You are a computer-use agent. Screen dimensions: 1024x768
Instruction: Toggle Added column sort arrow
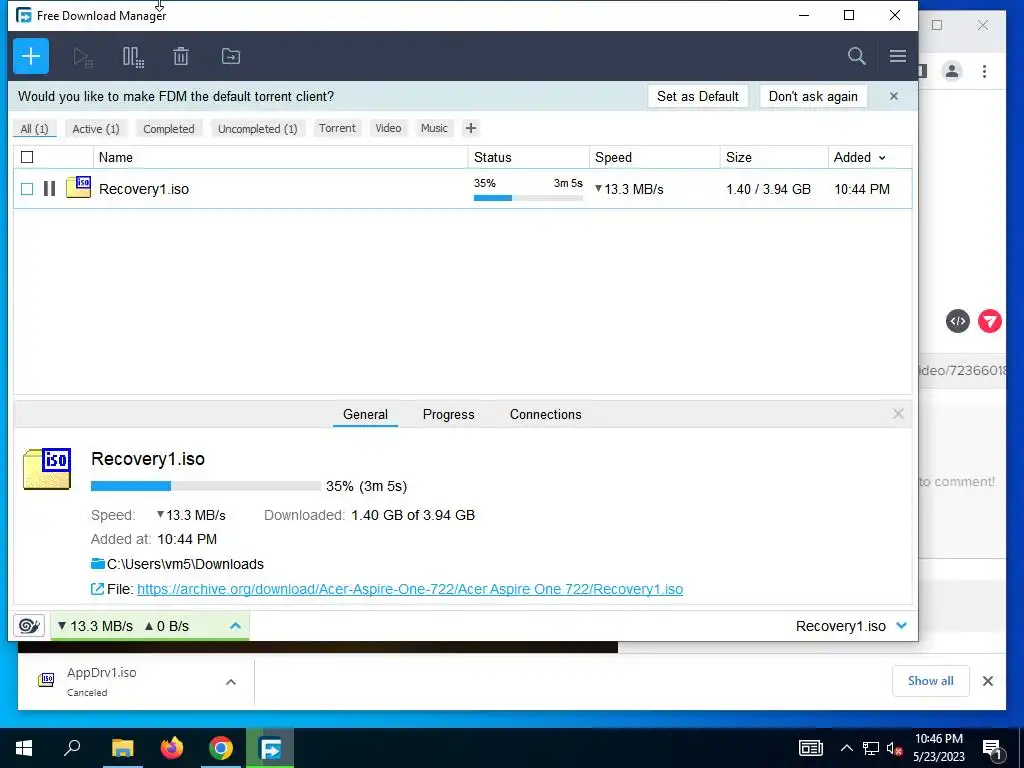click(882, 158)
